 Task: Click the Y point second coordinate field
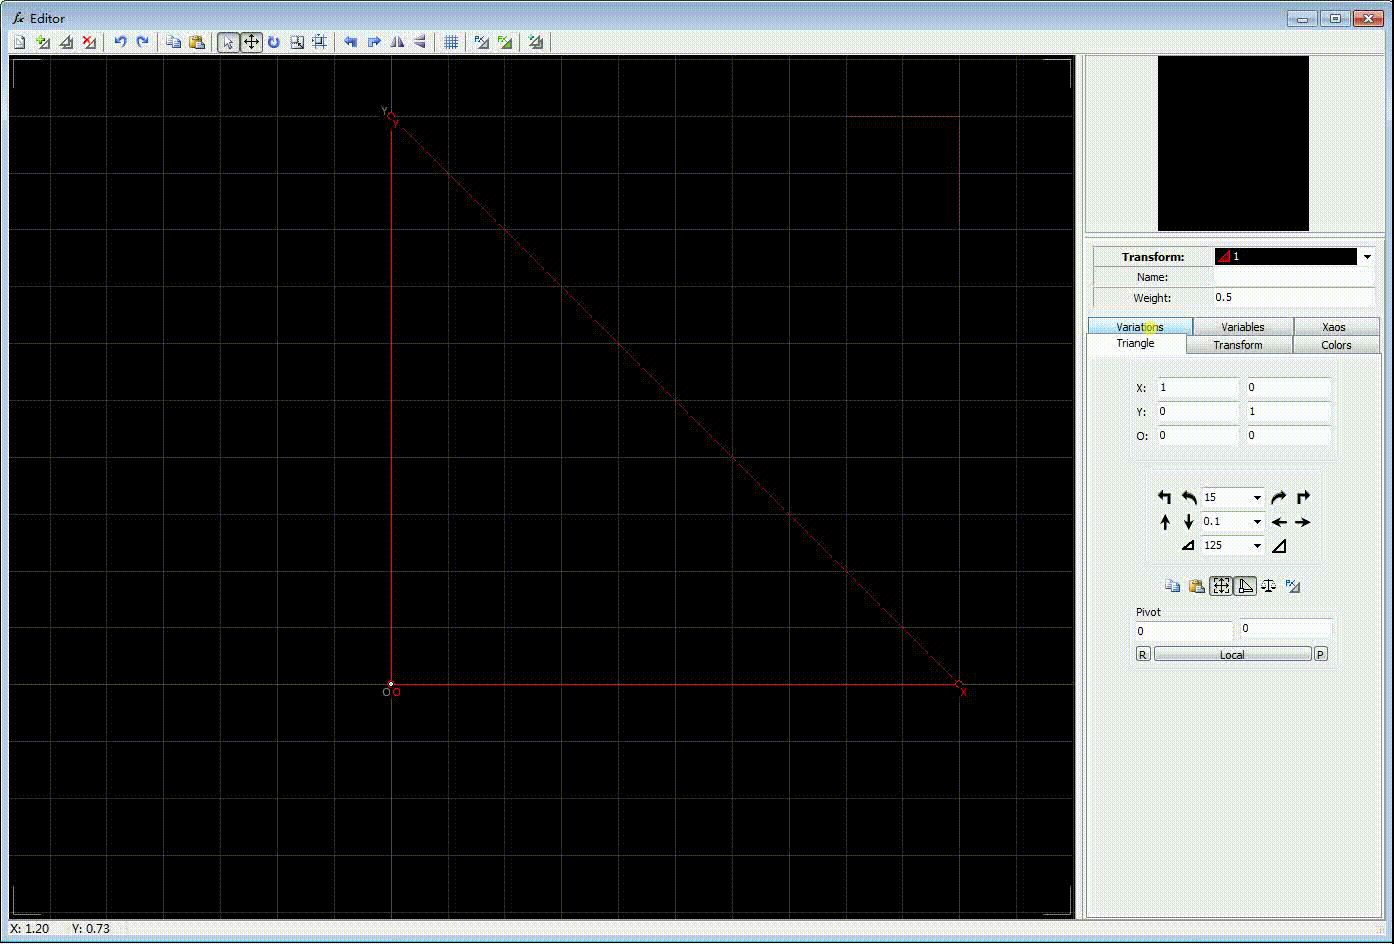click(1288, 411)
